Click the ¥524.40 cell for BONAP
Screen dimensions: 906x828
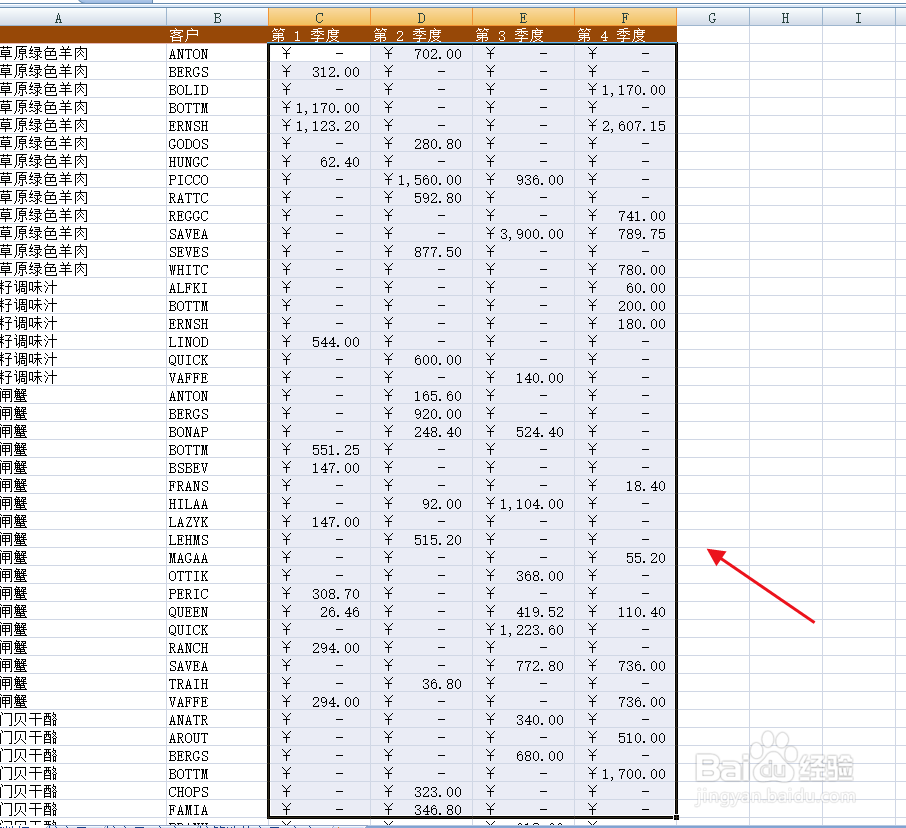523,432
